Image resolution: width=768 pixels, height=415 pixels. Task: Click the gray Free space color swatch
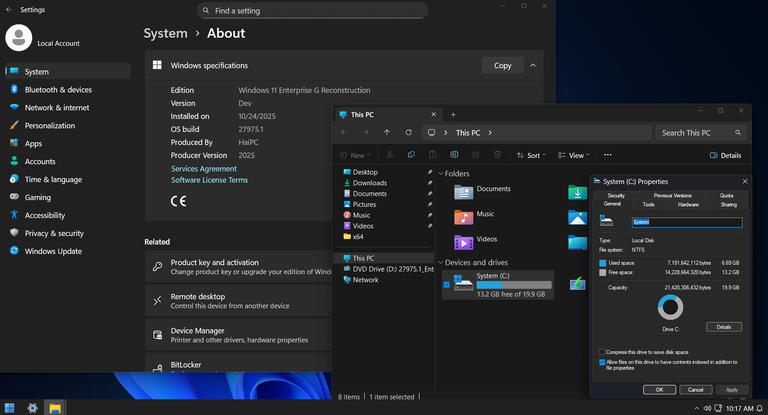coord(602,272)
